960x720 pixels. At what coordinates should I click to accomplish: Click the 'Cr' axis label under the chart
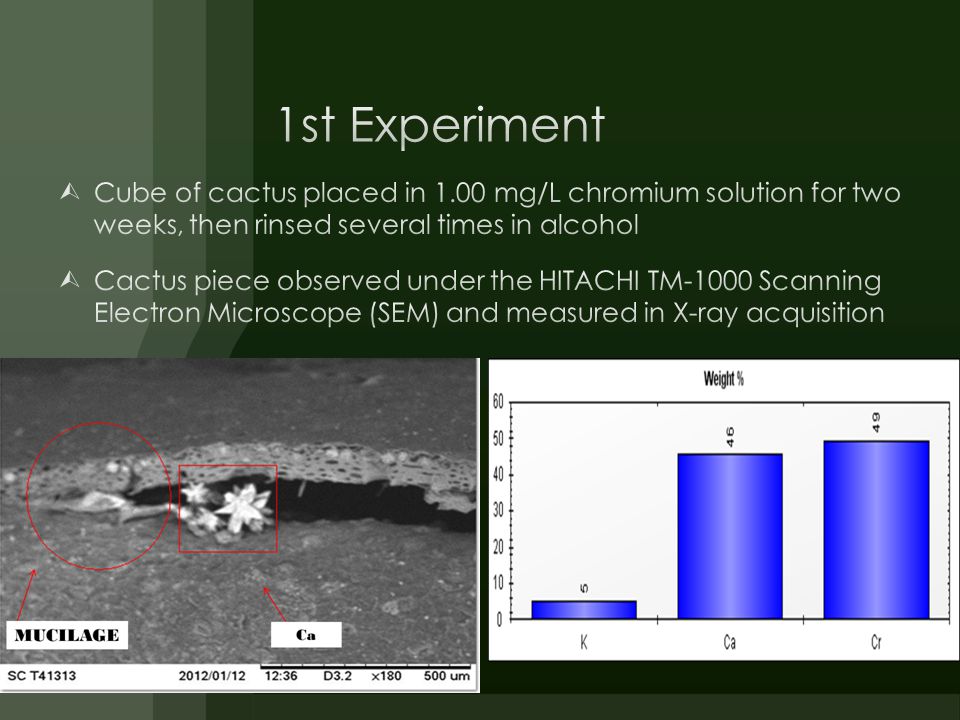[x=876, y=642]
